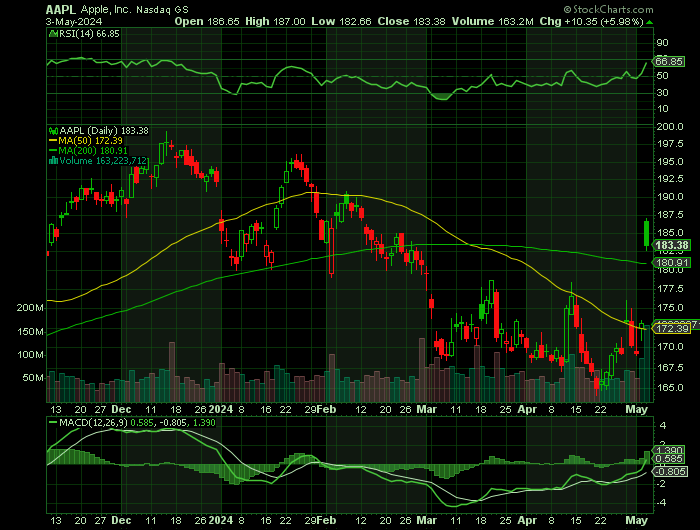700x530 pixels.
Task: Click the 175.0 price axis label
Action: [670, 308]
